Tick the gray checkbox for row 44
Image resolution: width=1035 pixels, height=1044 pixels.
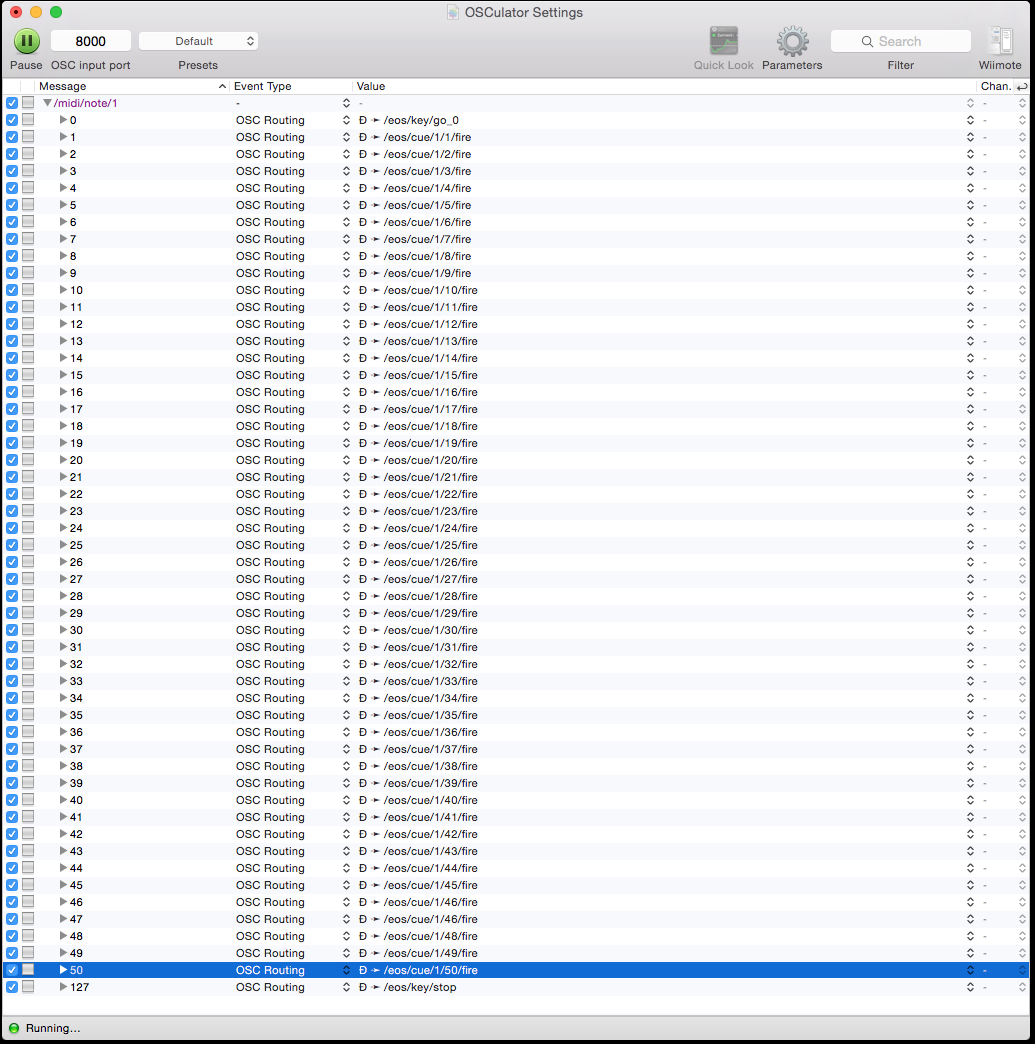click(28, 868)
